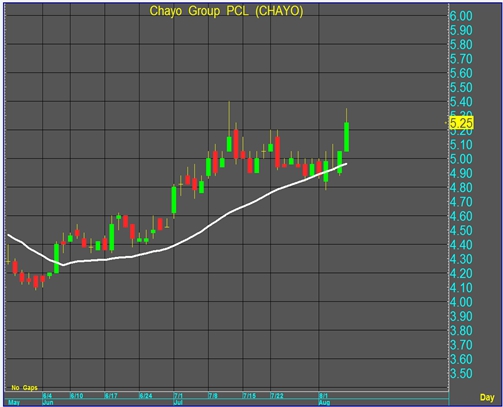Select the highlighted 5.25 last-price marker

(461, 123)
